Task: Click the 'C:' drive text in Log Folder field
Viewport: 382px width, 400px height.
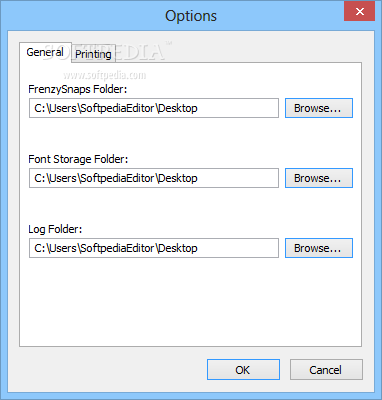Action: [x=40, y=248]
